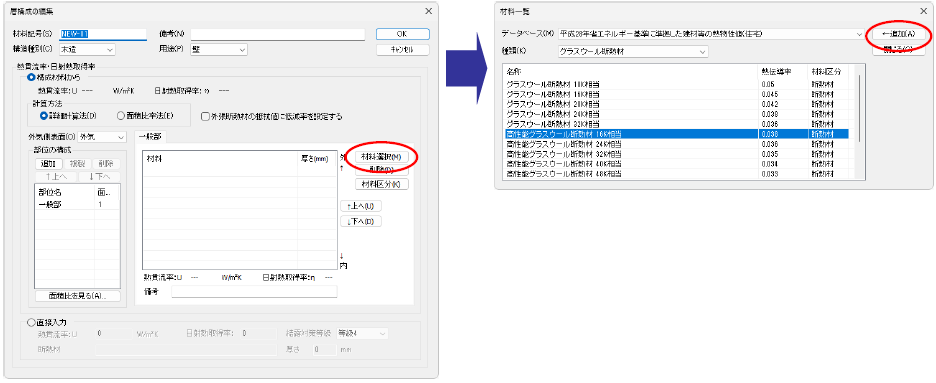The width and height of the screenshot is (936, 383).
Task: Click the 0.045 thermal conductivity value
Action: coord(769,94)
